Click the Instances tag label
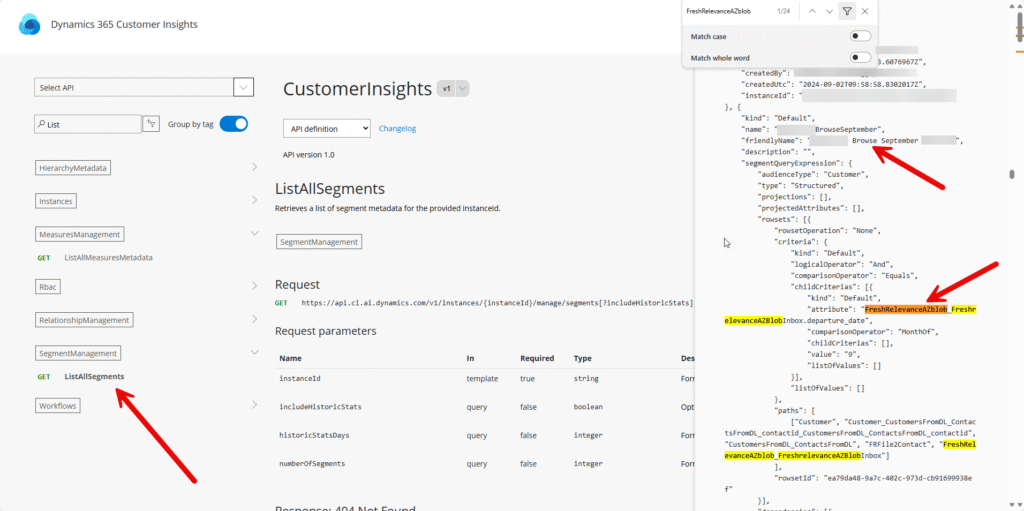 56,201
